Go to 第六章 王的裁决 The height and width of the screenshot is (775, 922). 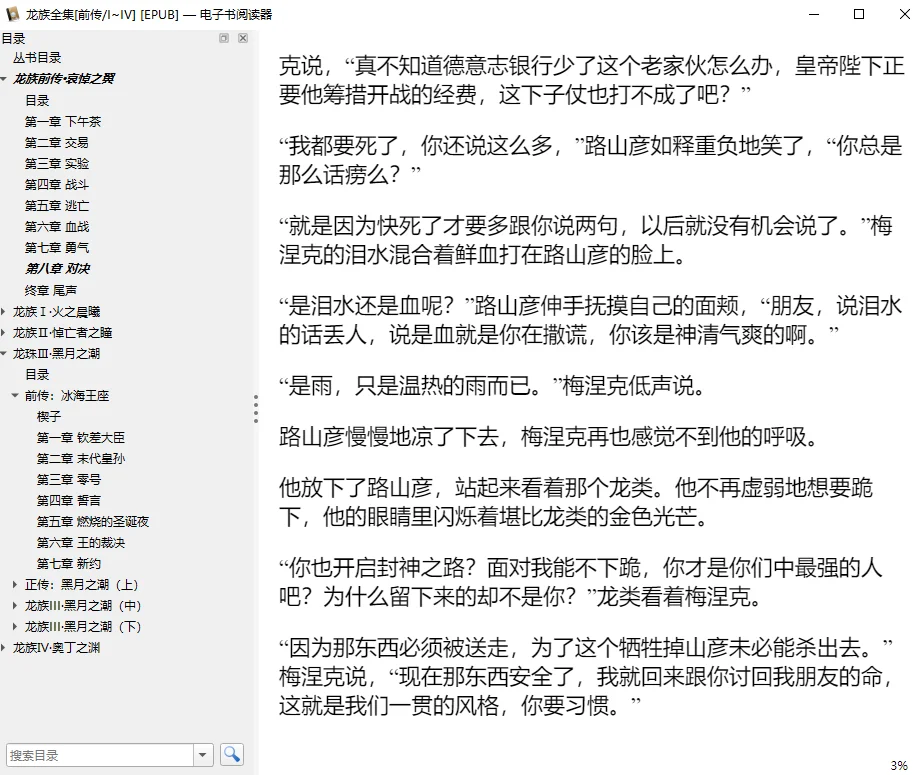(81, 543)
